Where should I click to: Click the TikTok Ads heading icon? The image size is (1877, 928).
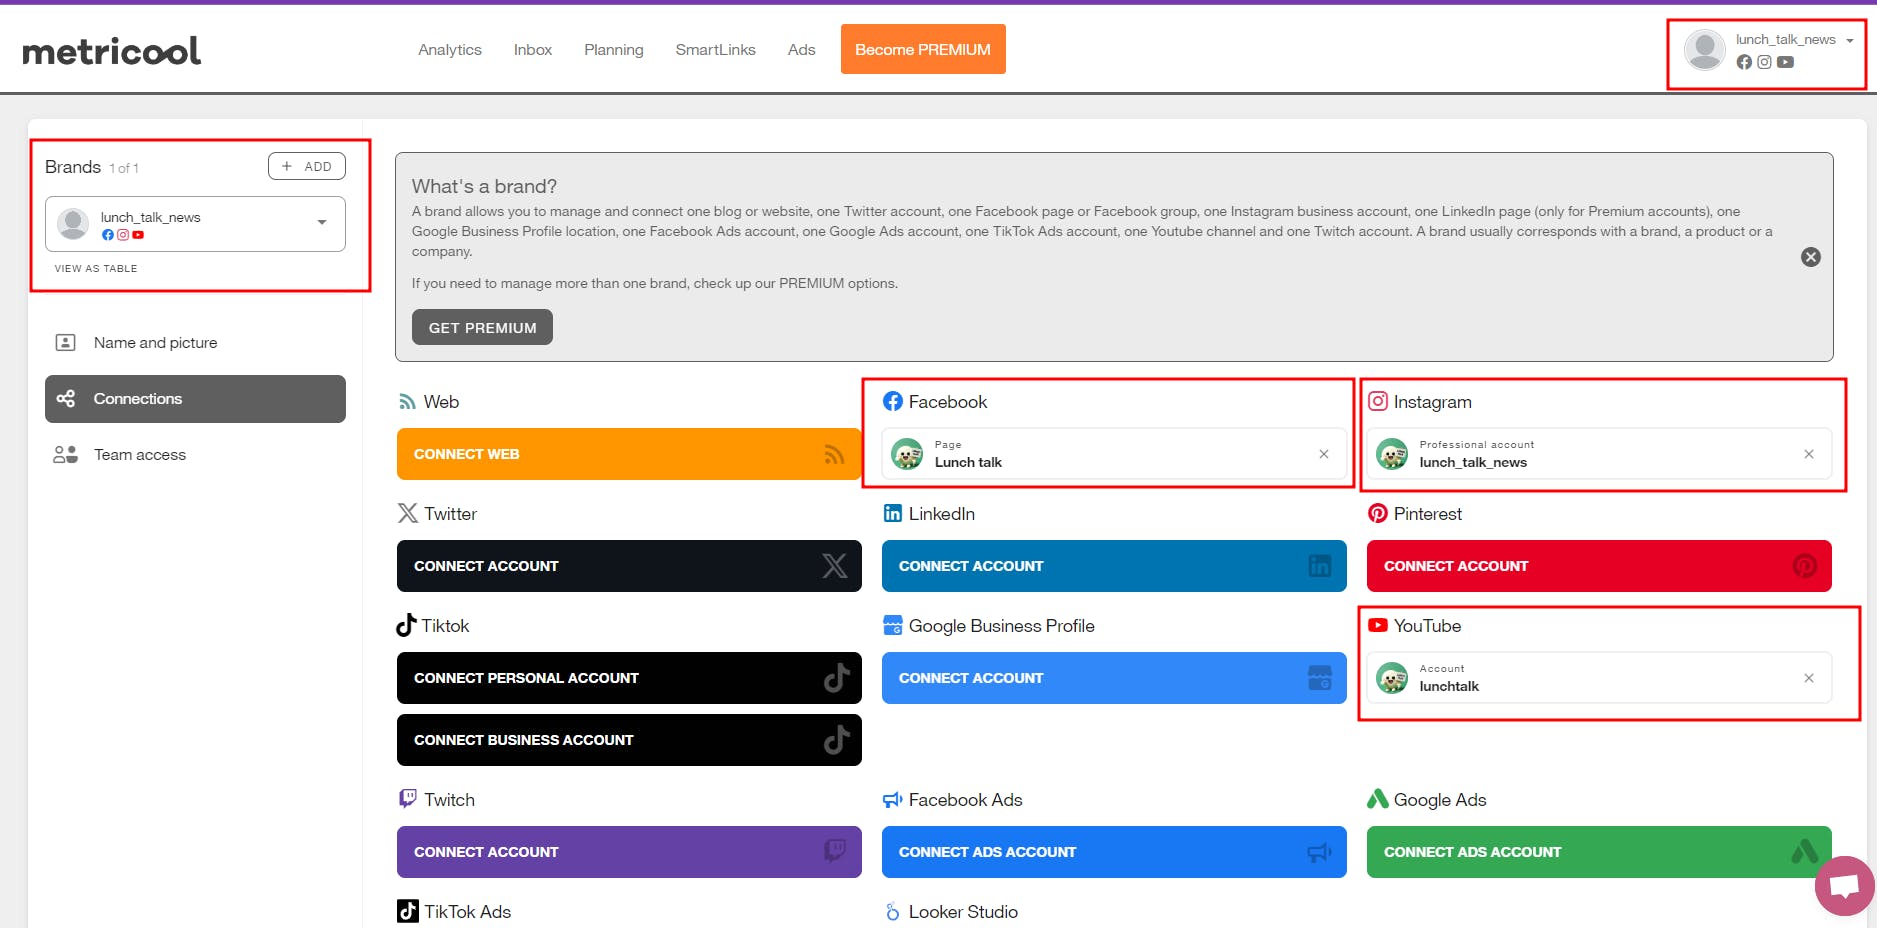point(408,911)
